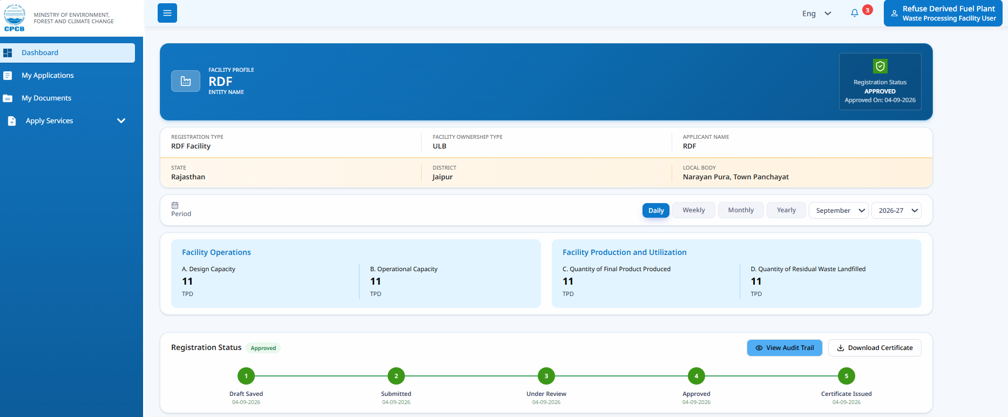
Task: Click the Approved status badge
Action: point(263,348)
